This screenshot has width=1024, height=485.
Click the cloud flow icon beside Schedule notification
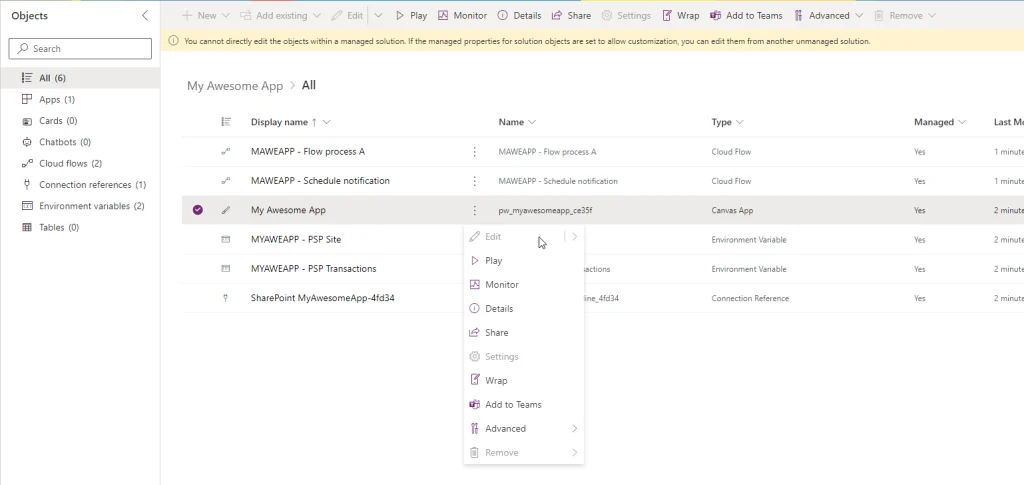226,181
